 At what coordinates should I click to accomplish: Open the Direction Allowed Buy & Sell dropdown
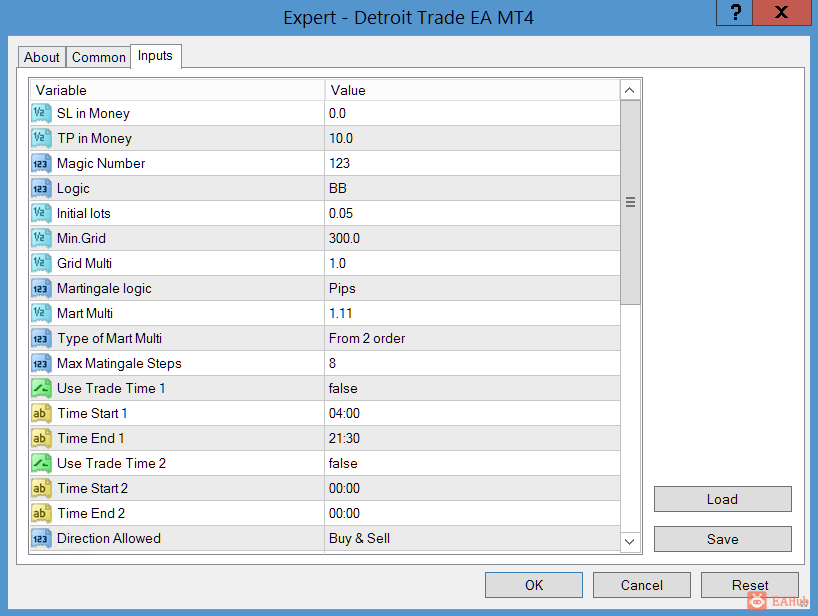(x=473, y=539)
